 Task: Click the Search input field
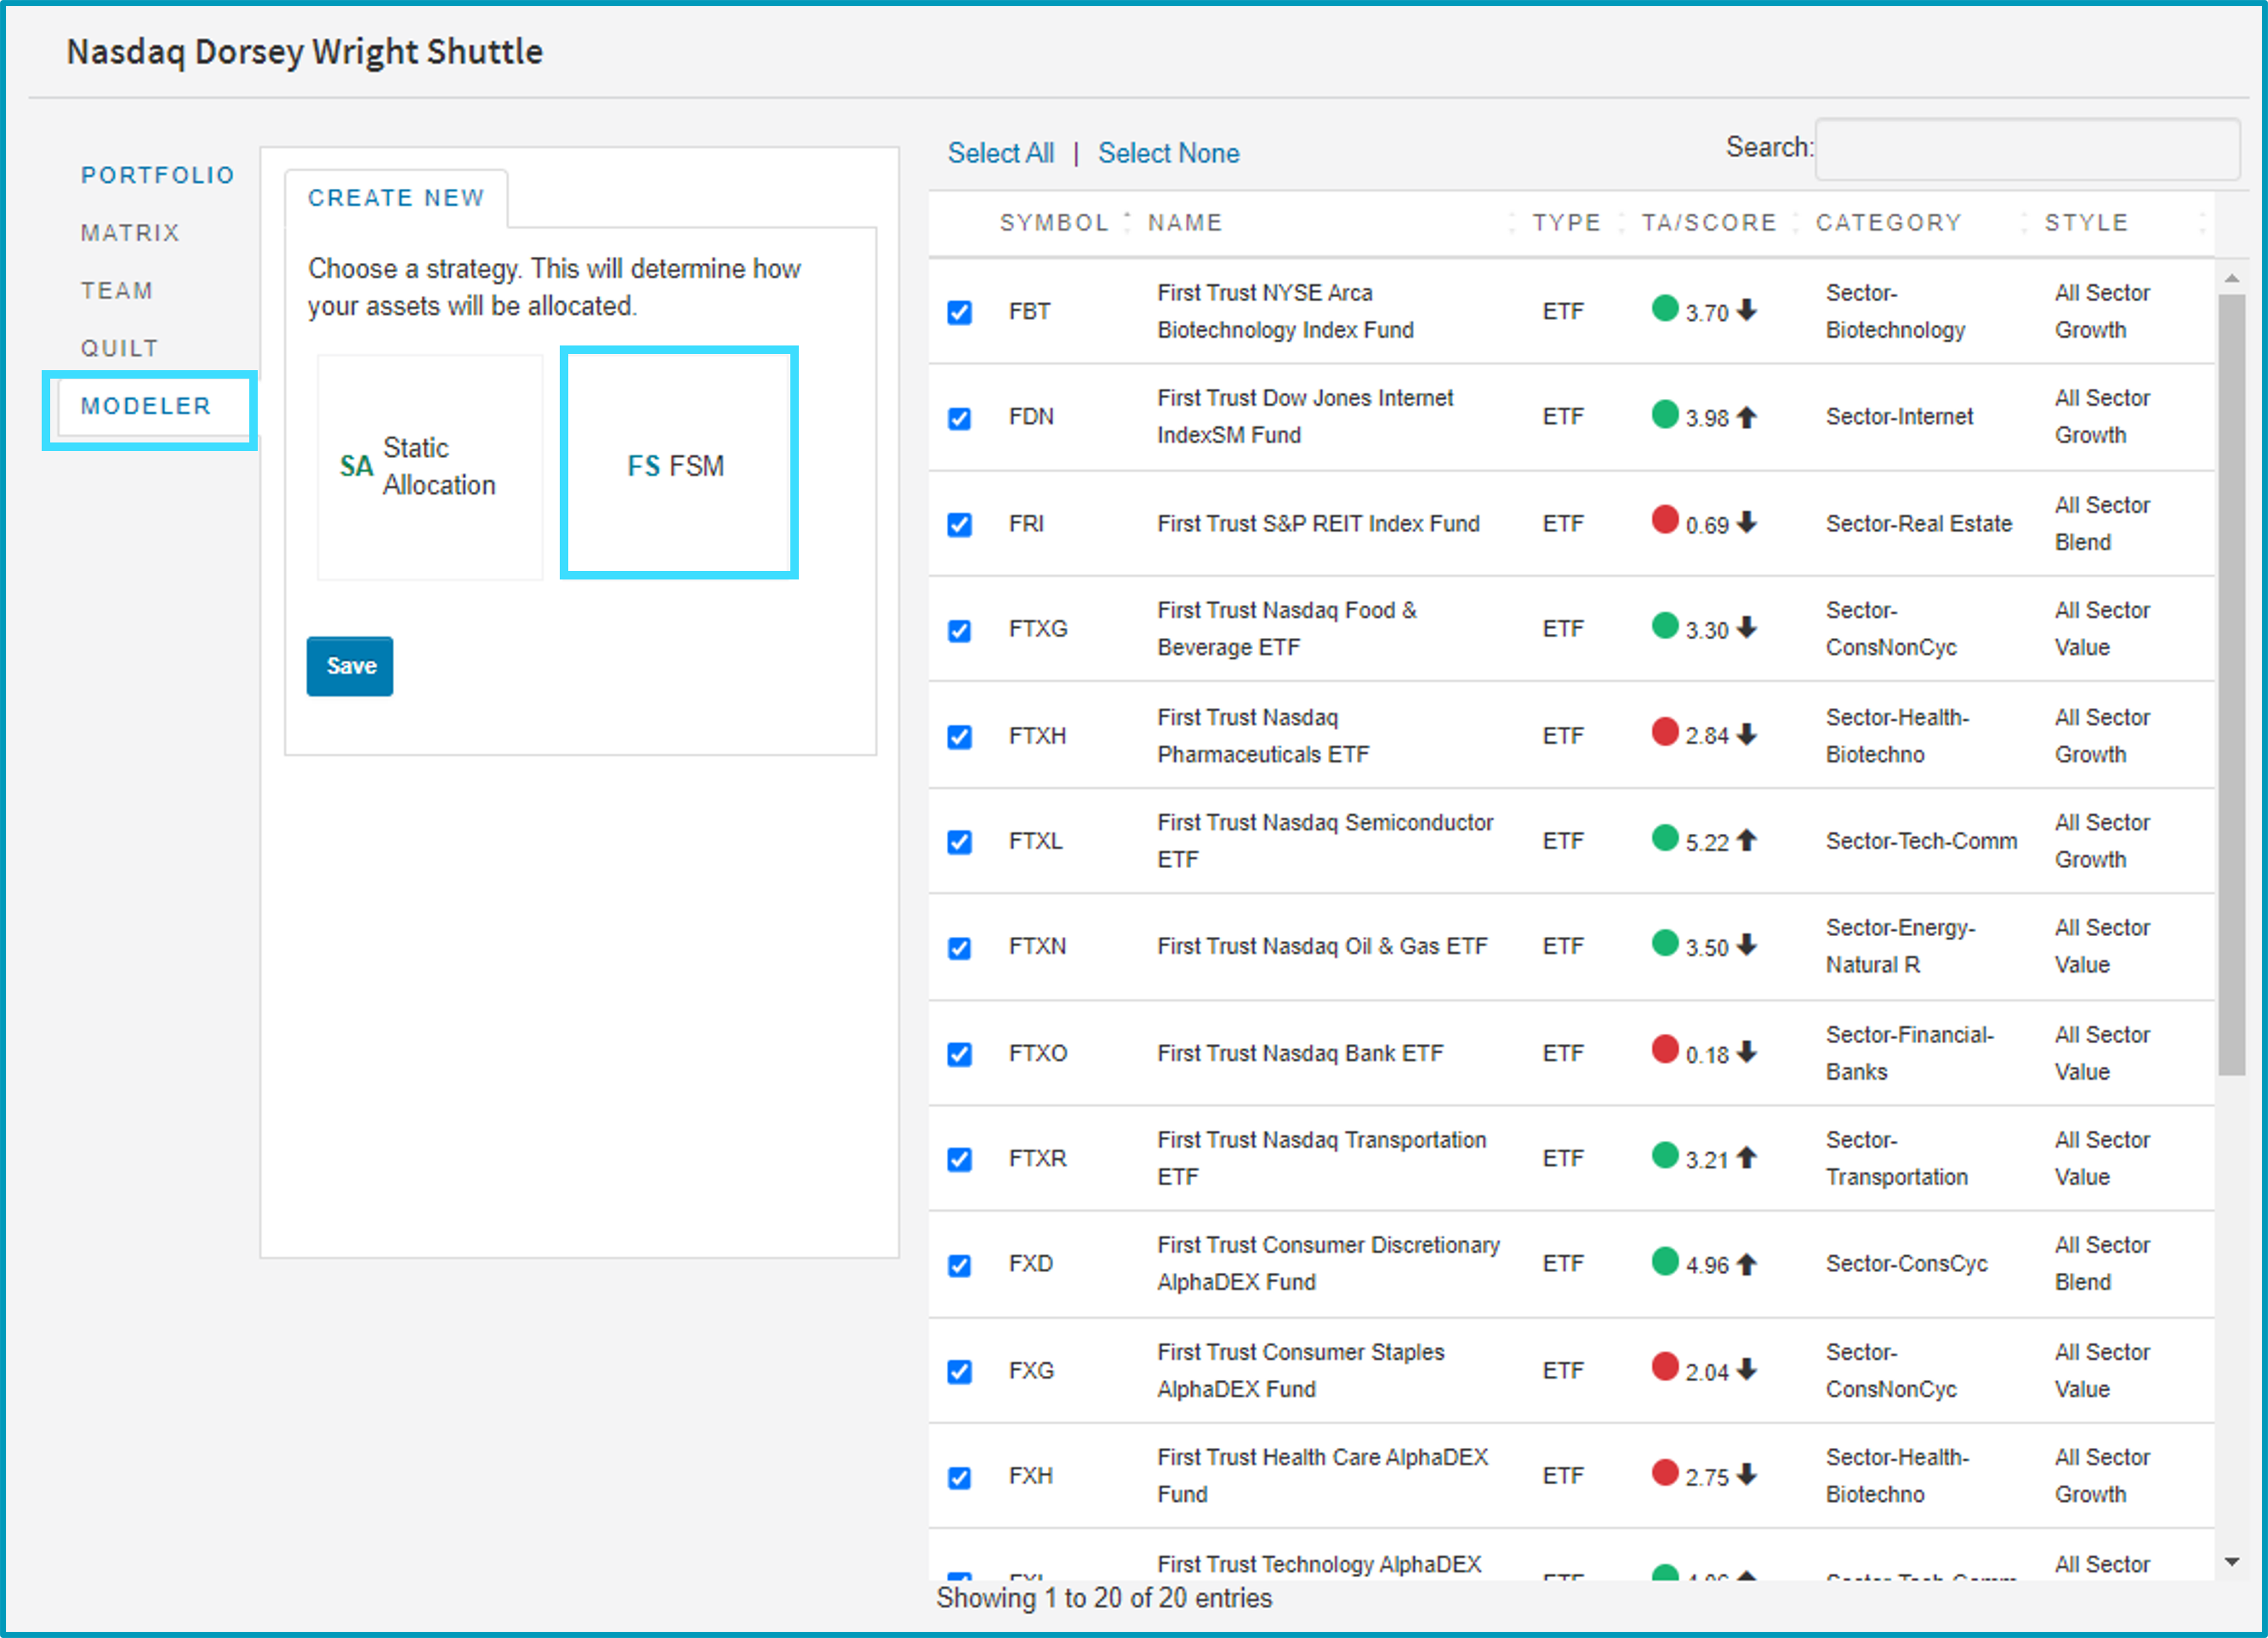[2027, 149]
